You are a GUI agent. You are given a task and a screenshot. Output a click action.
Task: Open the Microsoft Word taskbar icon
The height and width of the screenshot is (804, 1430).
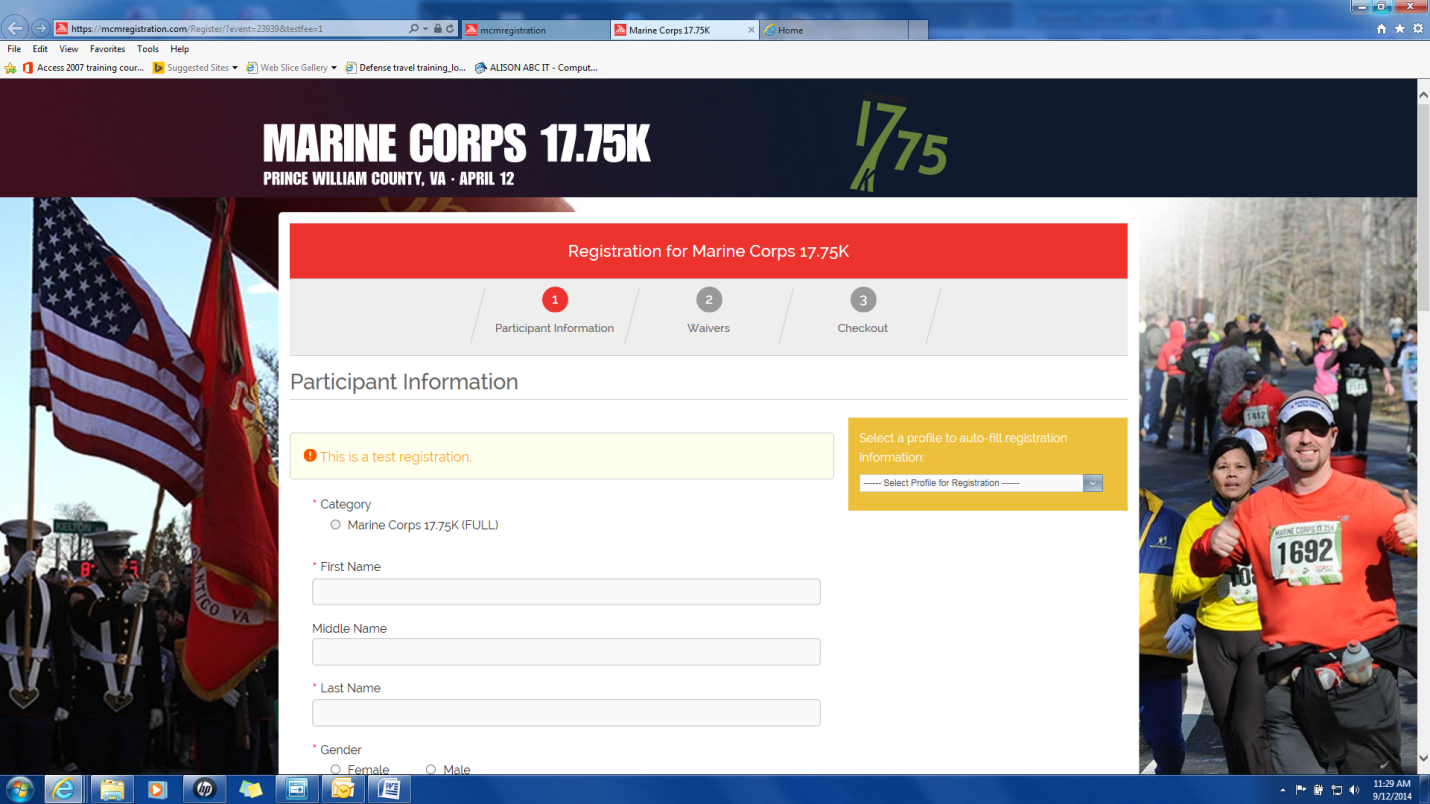pos(390,789)
